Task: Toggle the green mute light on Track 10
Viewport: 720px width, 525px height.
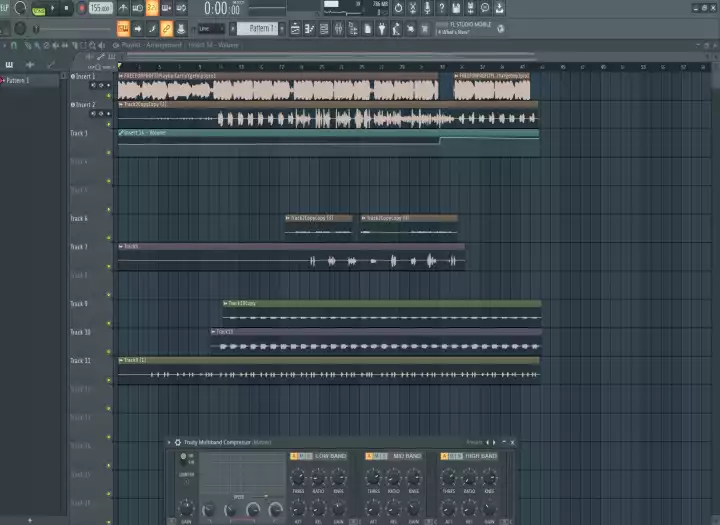Action: pos(109,352)
